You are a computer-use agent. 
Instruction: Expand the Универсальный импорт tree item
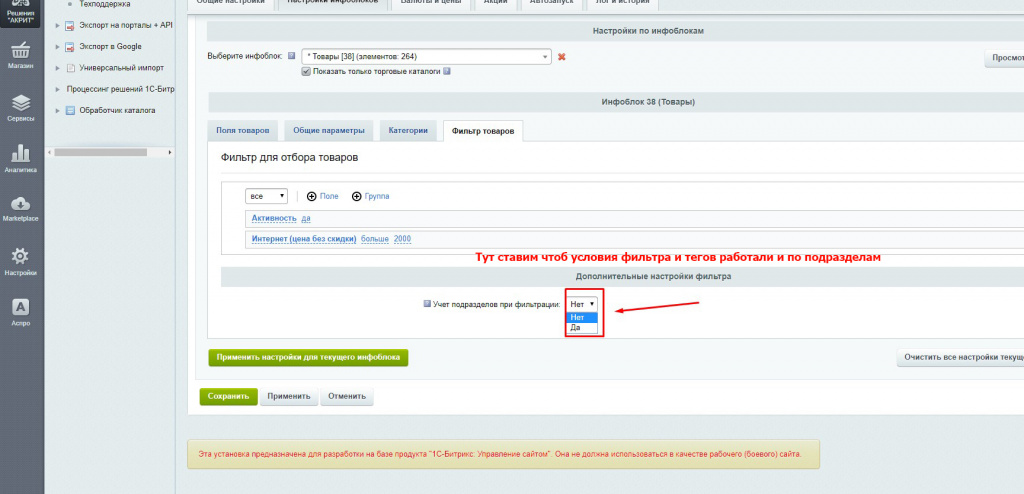57,68
